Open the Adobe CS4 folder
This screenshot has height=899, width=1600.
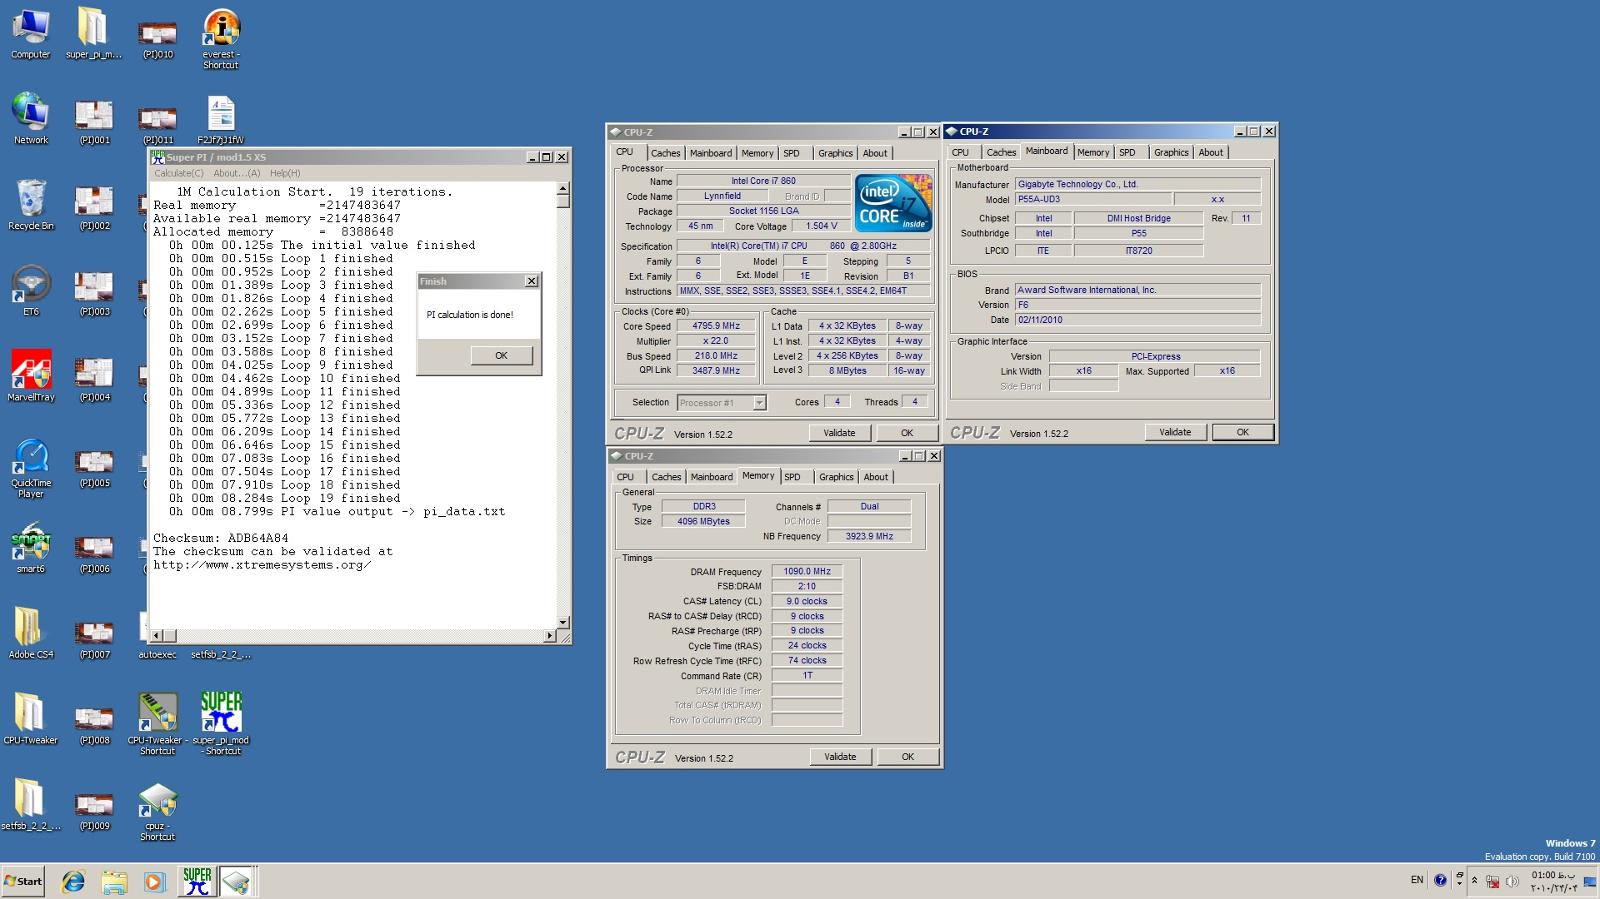(30, 634)
